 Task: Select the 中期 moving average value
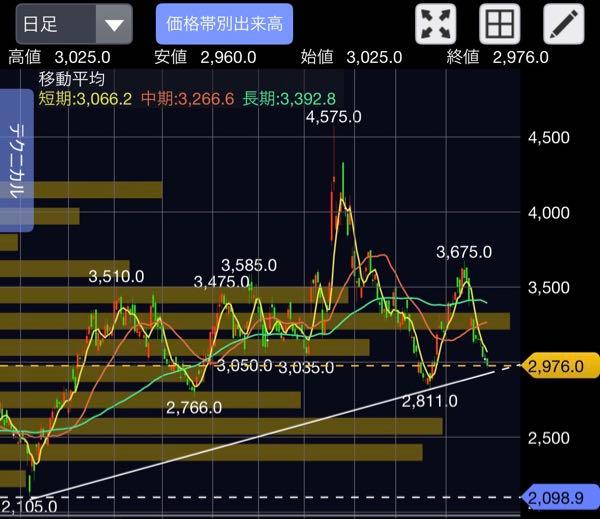188,98
